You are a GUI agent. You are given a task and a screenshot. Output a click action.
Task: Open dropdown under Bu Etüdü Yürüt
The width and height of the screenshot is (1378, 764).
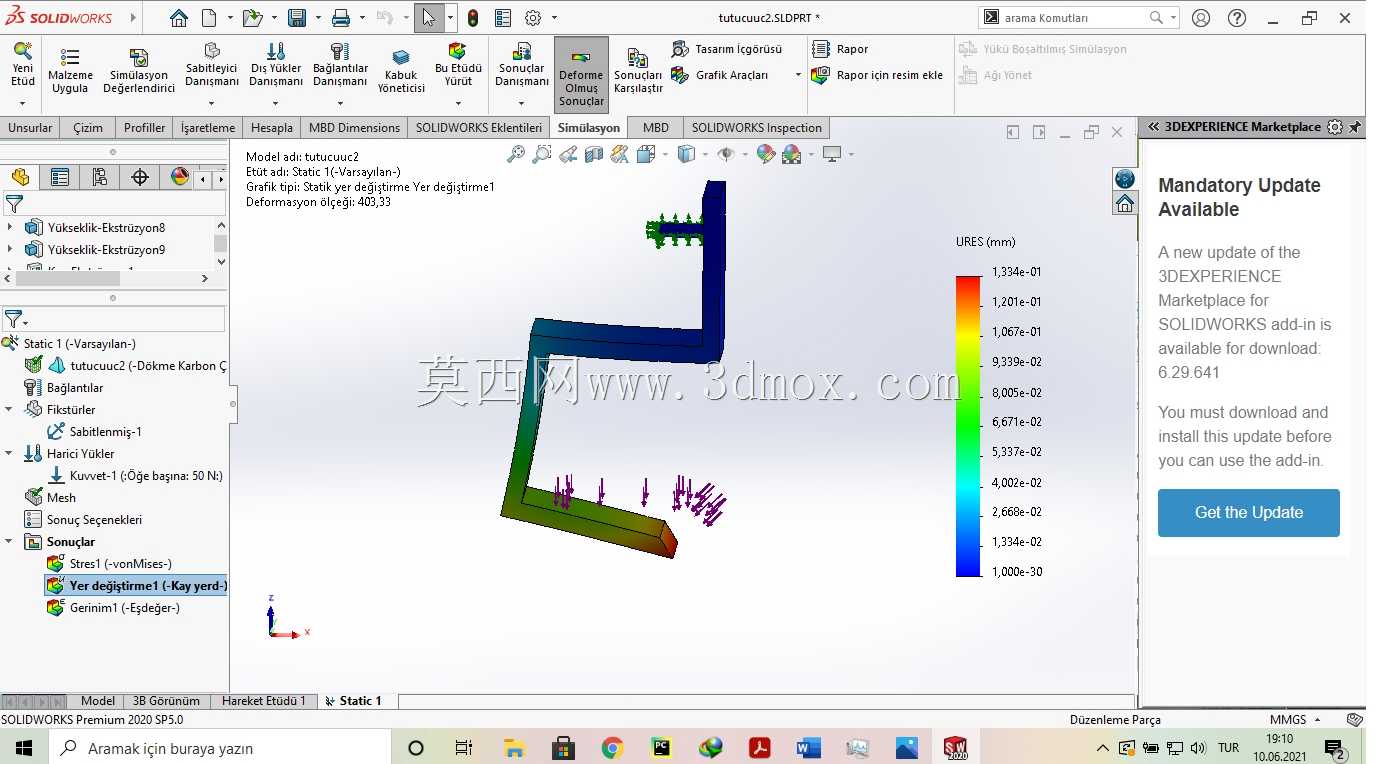(458, 103)
